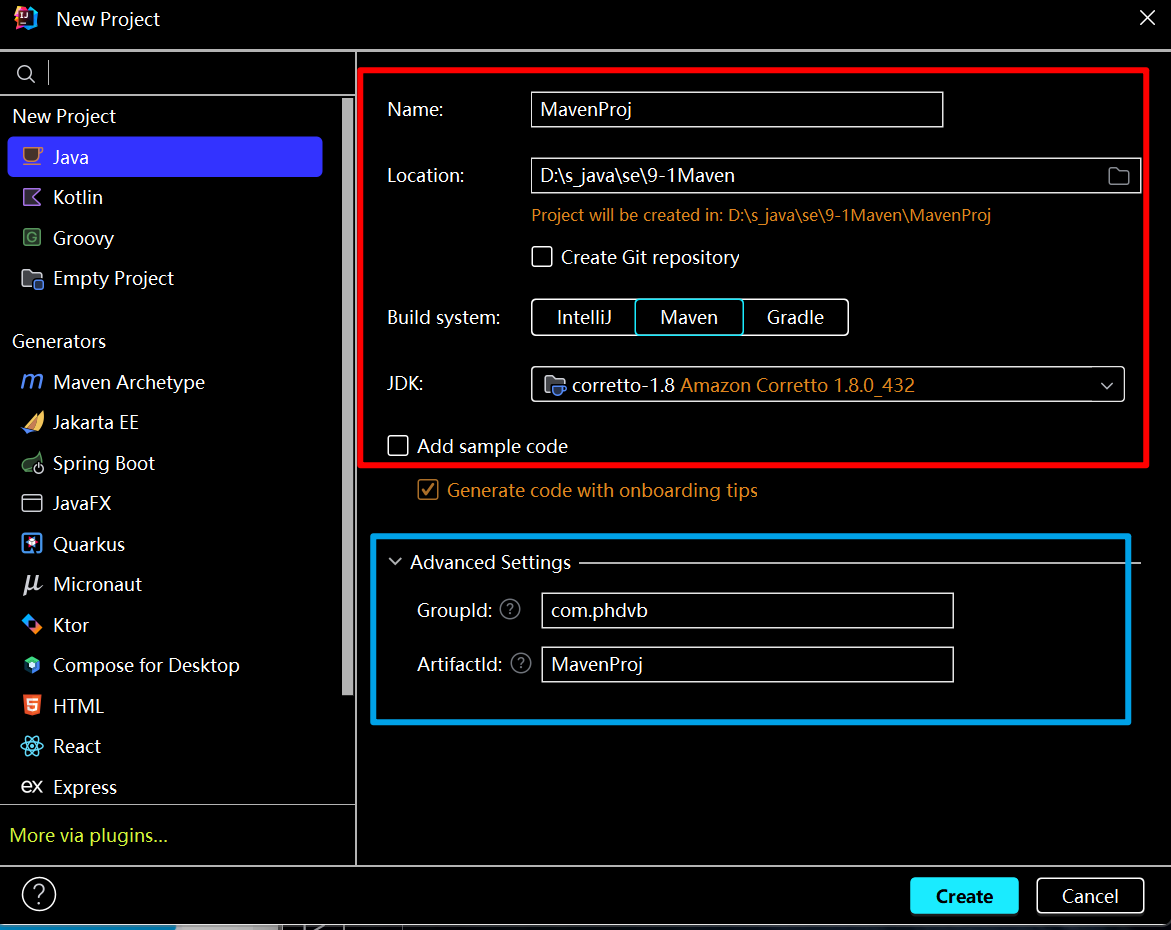Viewport: 1171px width, 930px height.
Task: Click the 'Build system:' label
Action: [x=444, y=317]
